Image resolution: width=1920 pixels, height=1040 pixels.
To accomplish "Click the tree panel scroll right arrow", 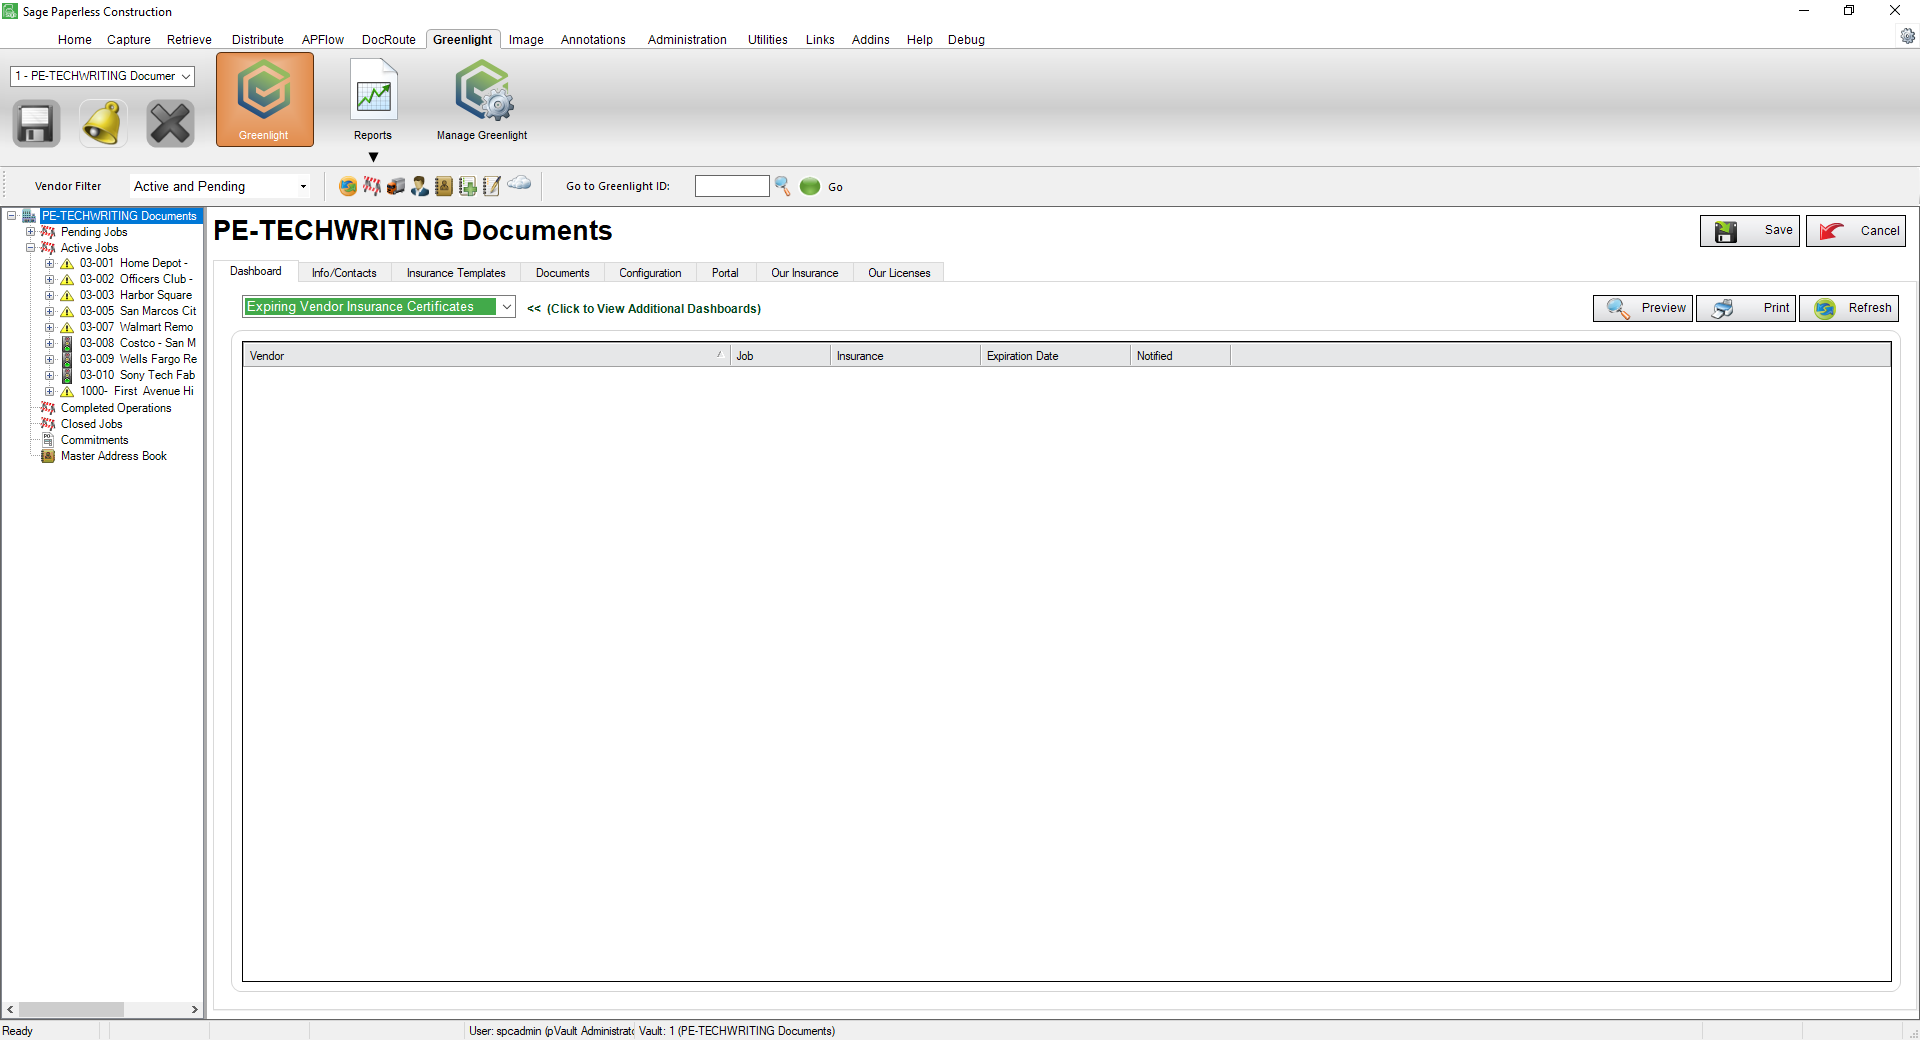I will click(195, 1010).
